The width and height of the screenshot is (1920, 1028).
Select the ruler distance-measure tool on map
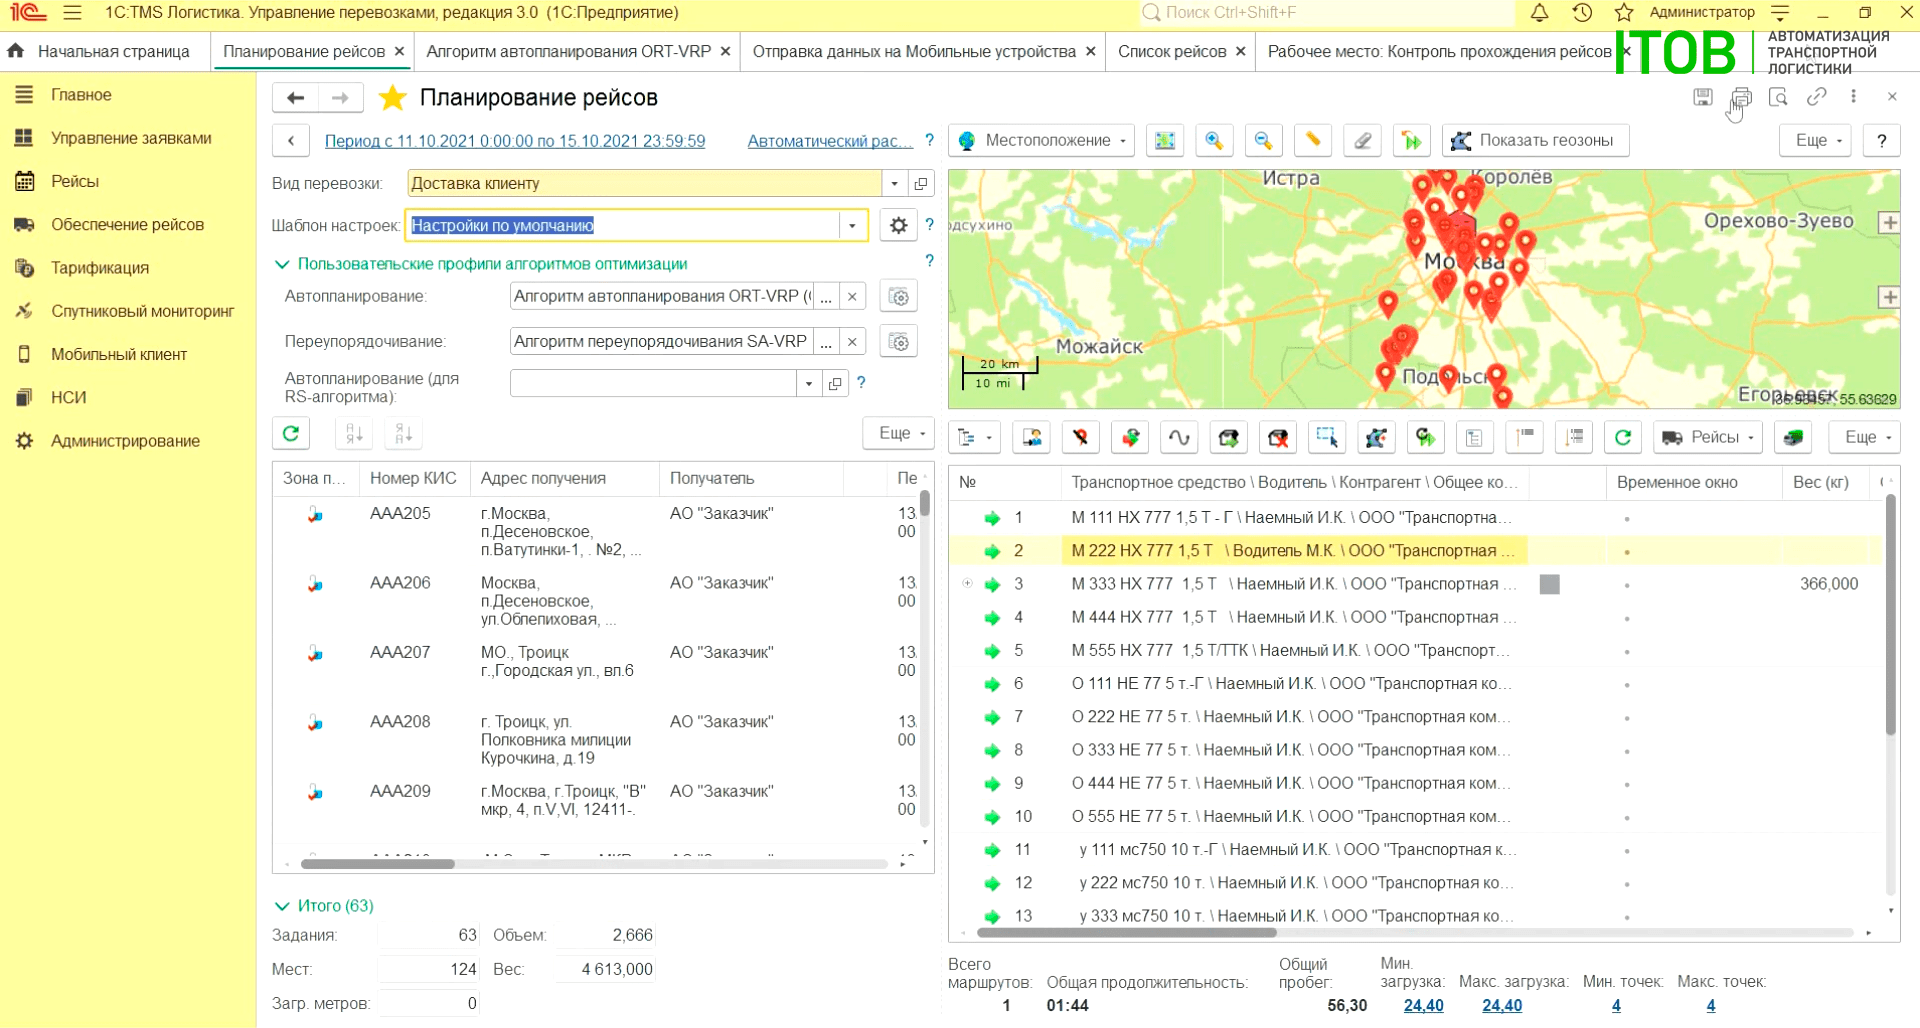1313,141
